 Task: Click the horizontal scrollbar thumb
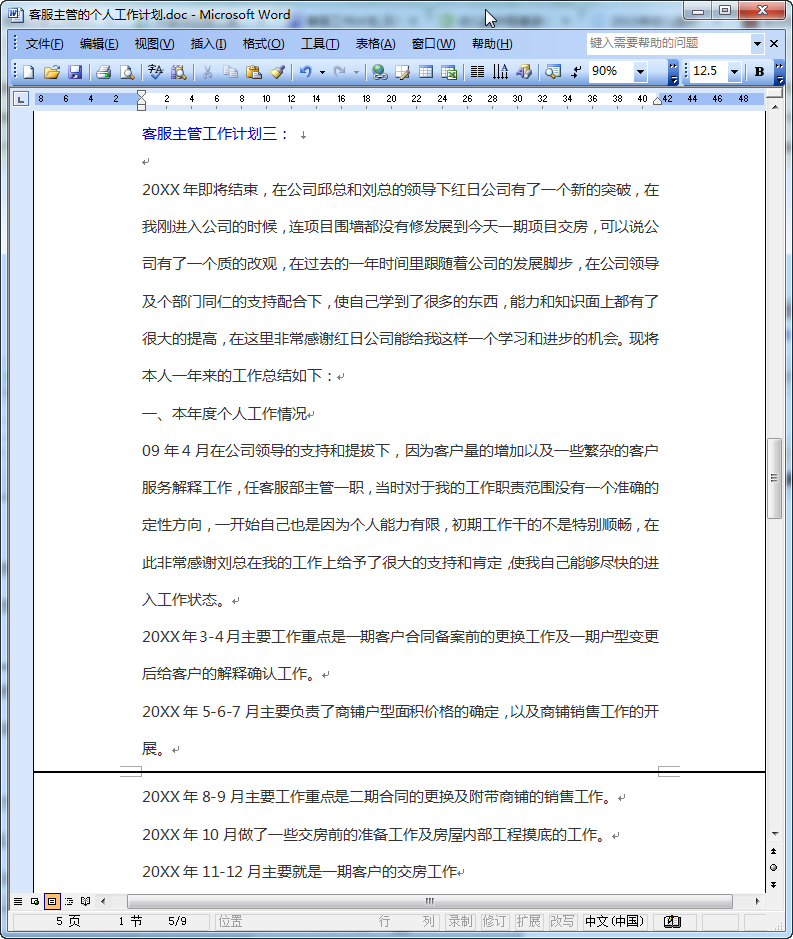click(x=429, y=901)
